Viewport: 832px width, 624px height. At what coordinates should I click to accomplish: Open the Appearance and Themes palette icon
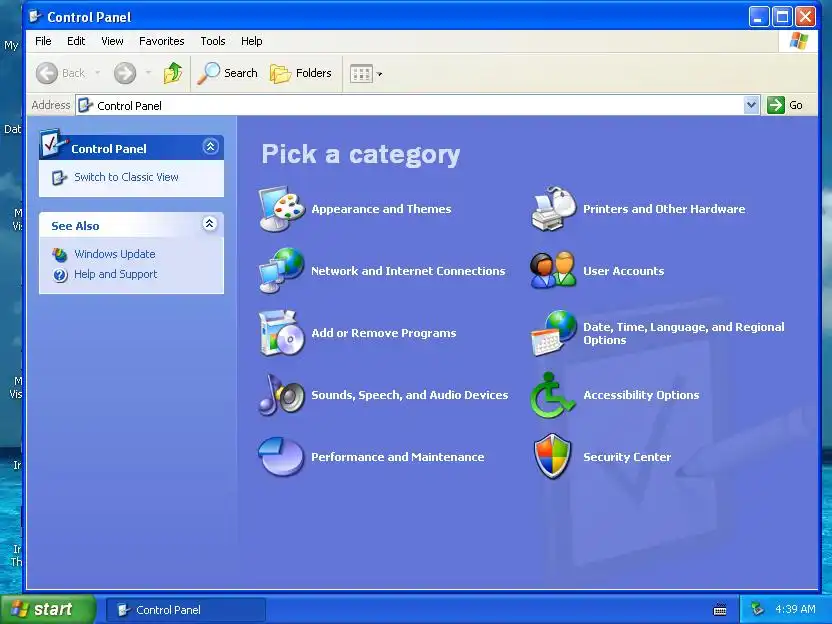[282, 209]
